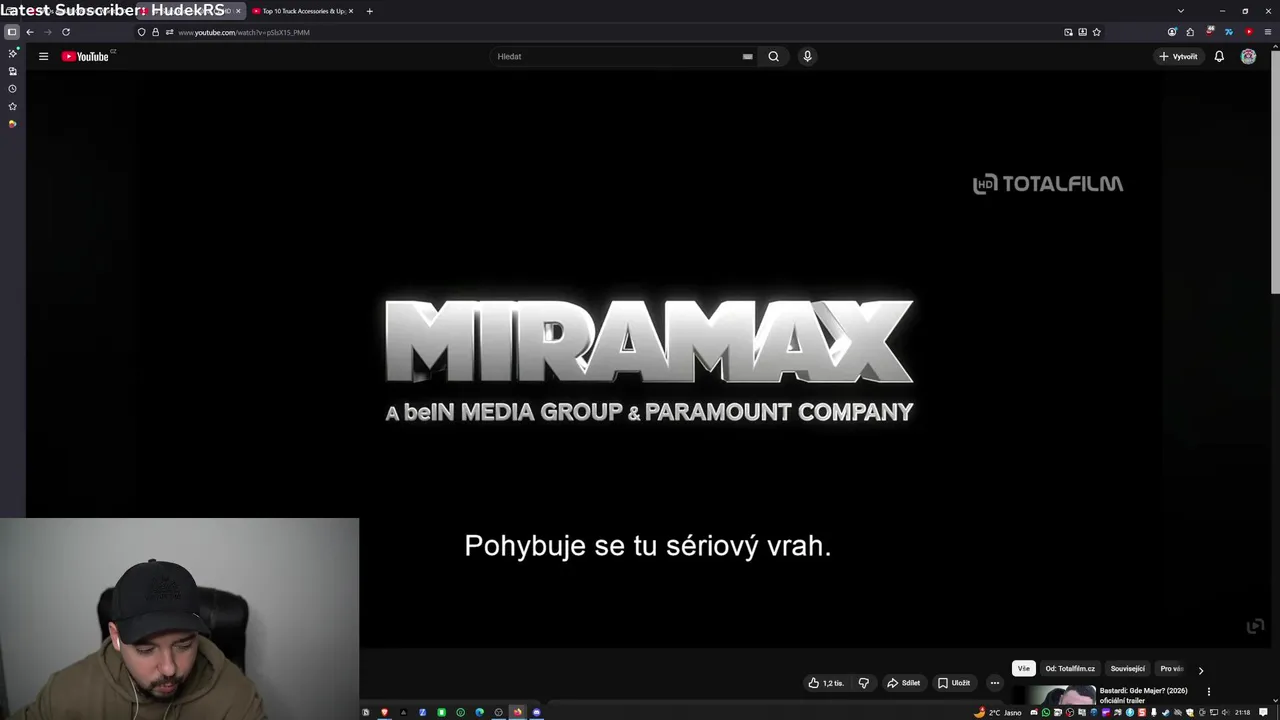Show more filter chips with arrow

click(x=1201, y=670)
